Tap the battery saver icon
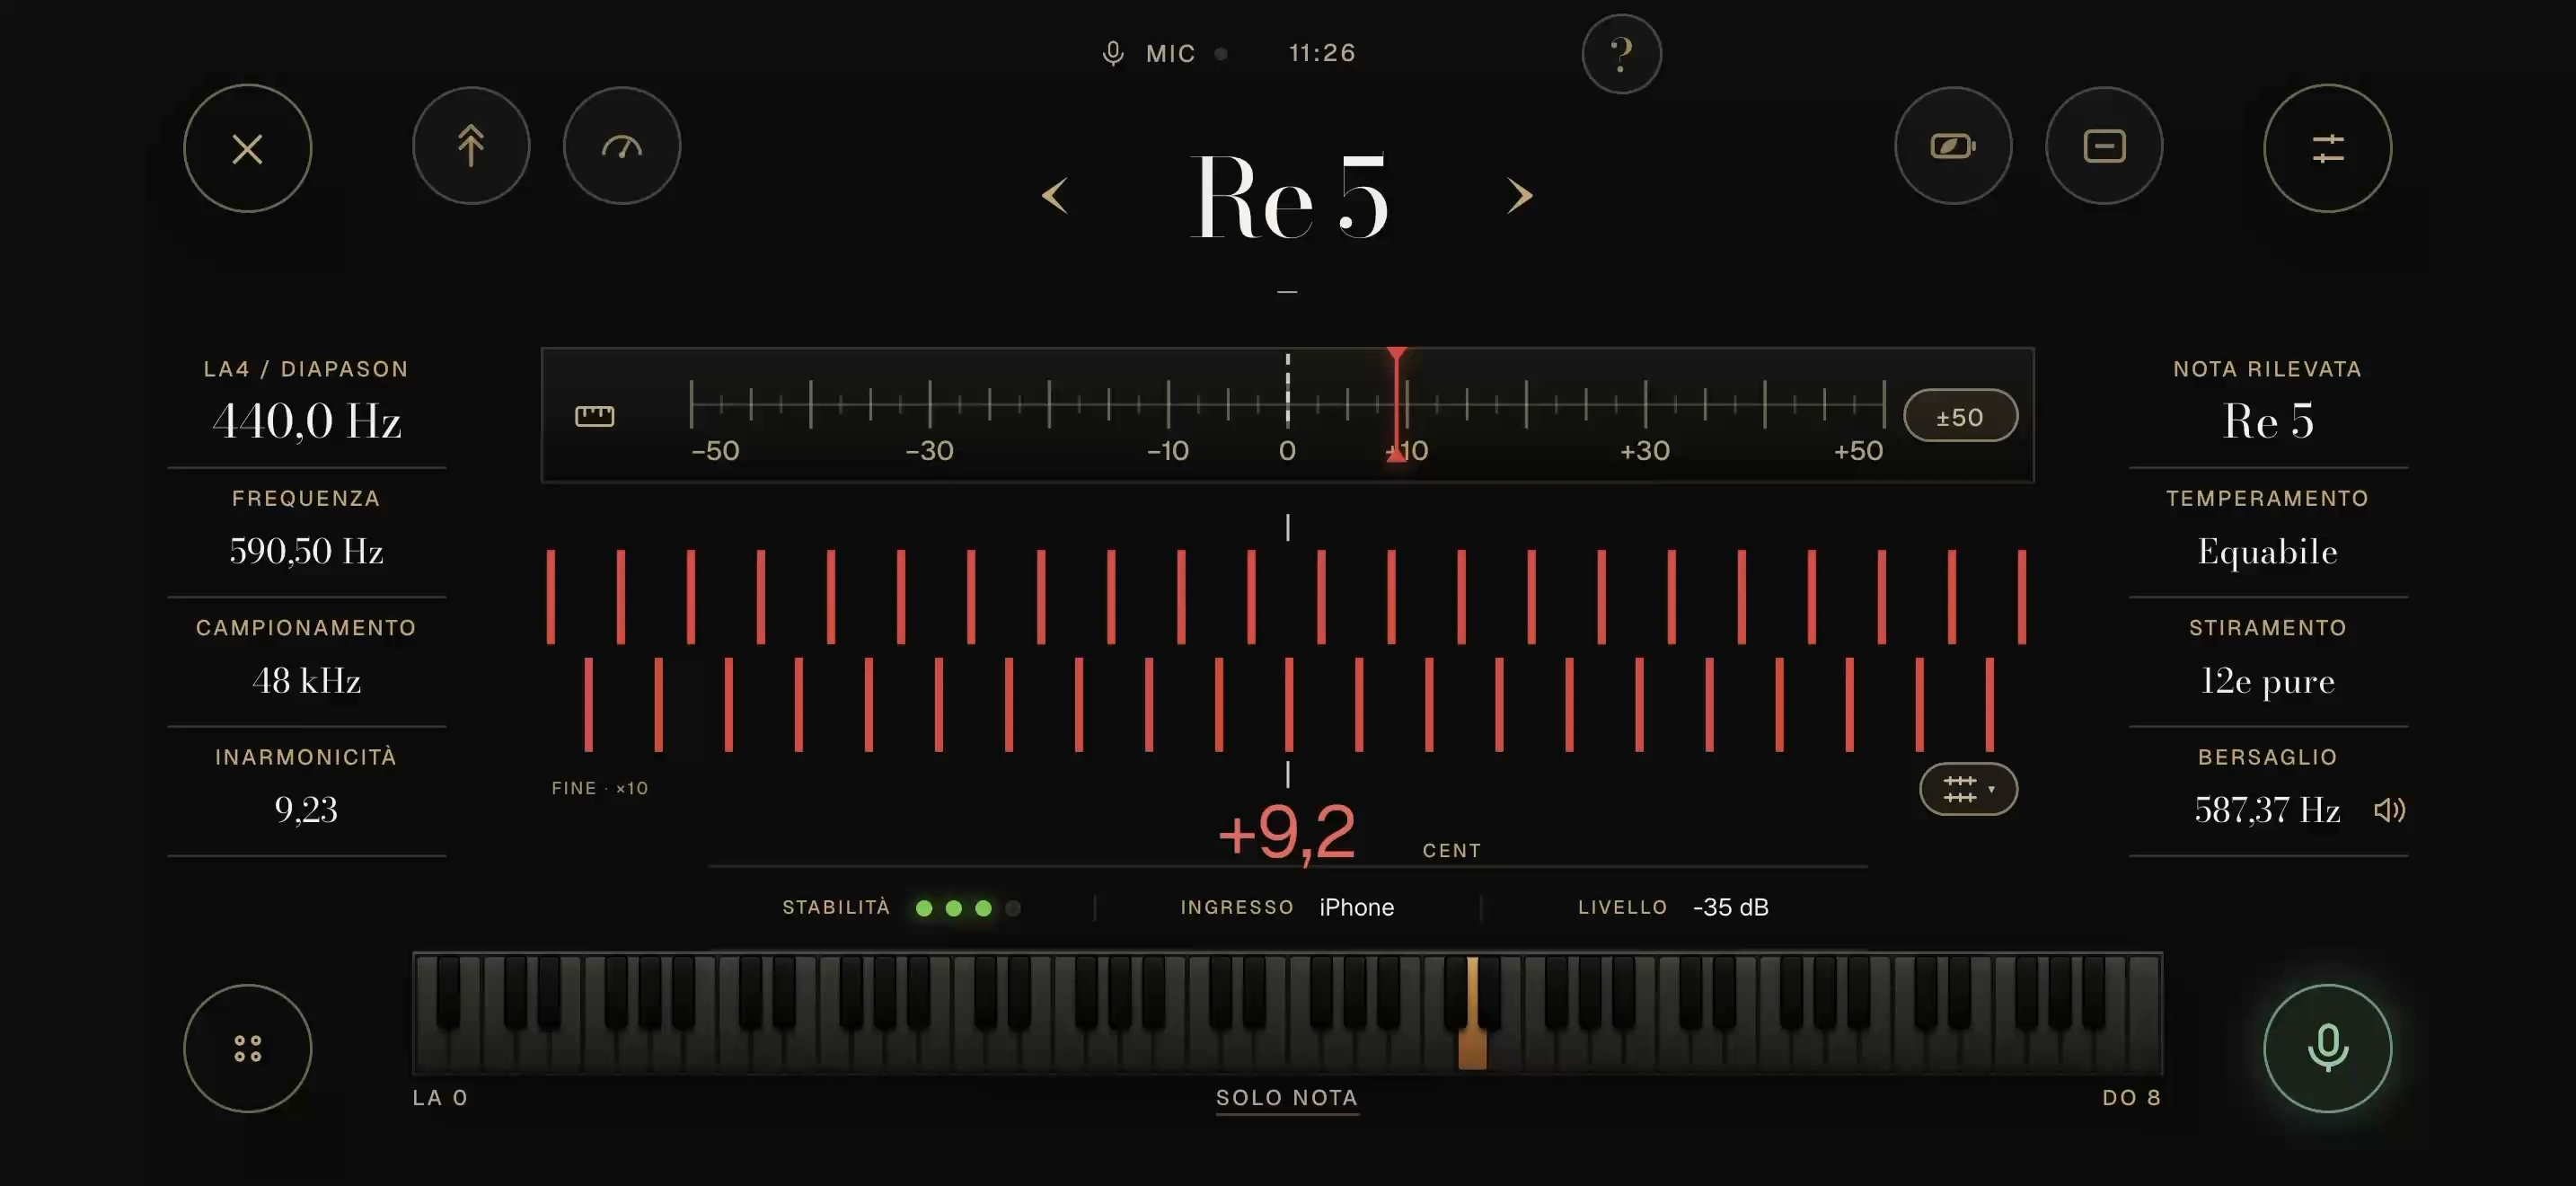 click(x=1952, y=146)
